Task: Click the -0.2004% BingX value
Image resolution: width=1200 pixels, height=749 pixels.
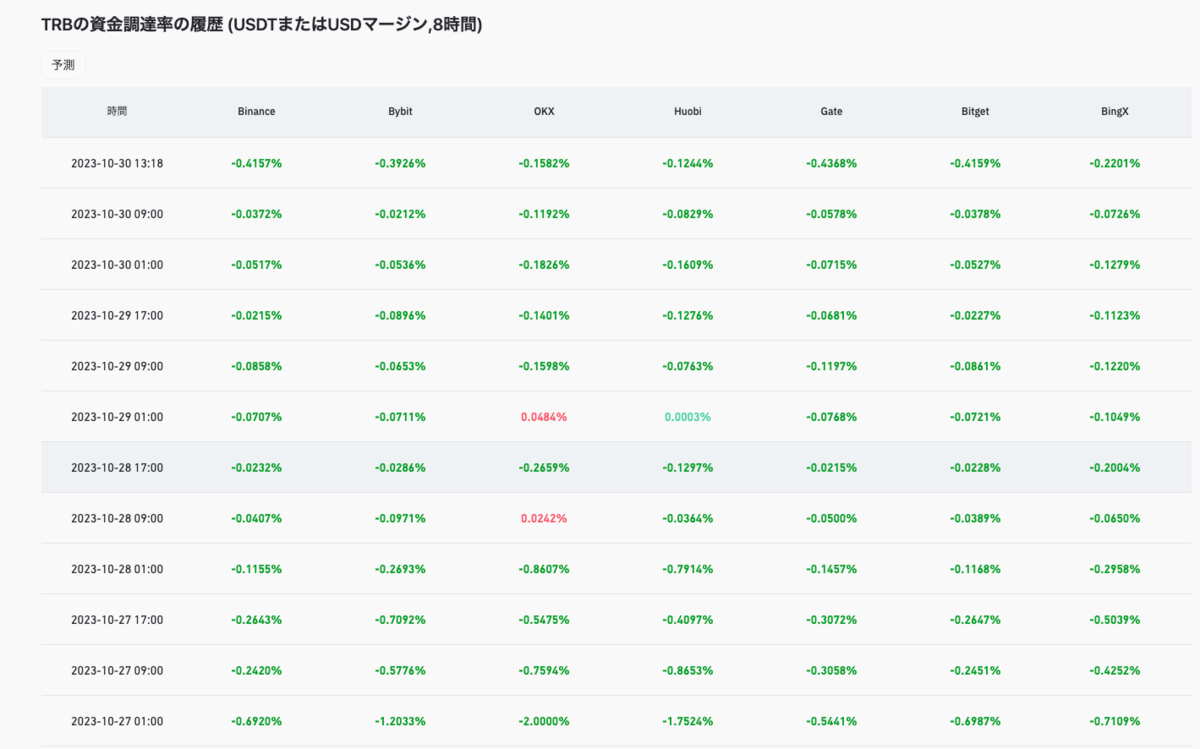Action: click(1115, 467)
